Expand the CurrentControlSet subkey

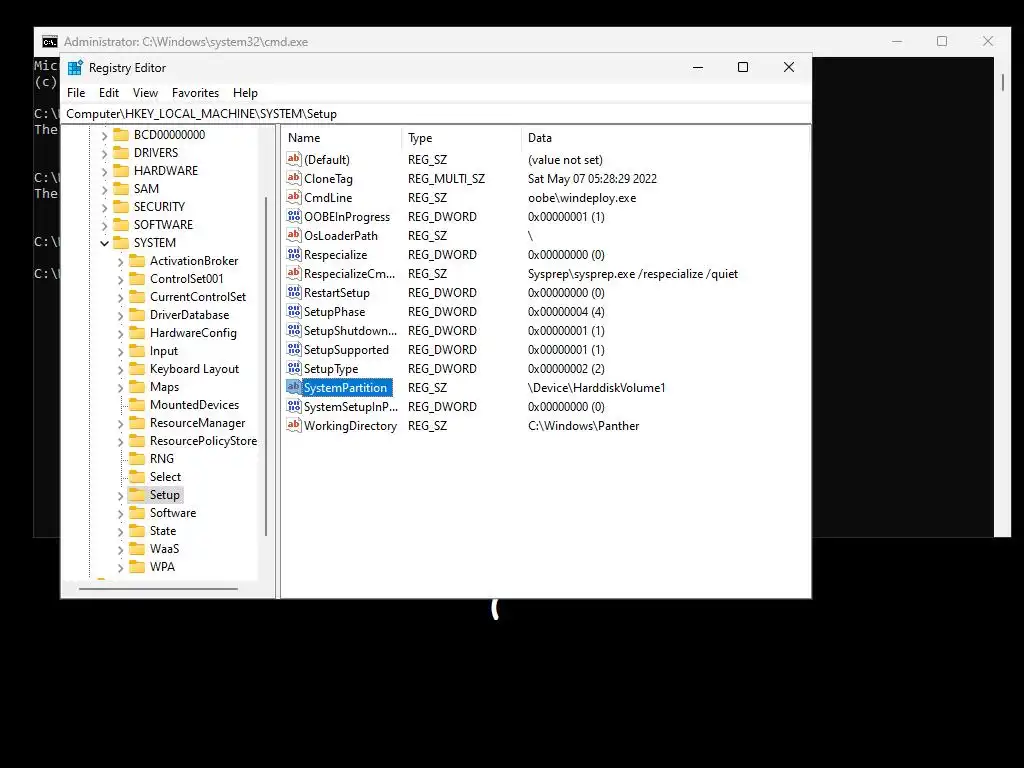click(x=120, y=297)
